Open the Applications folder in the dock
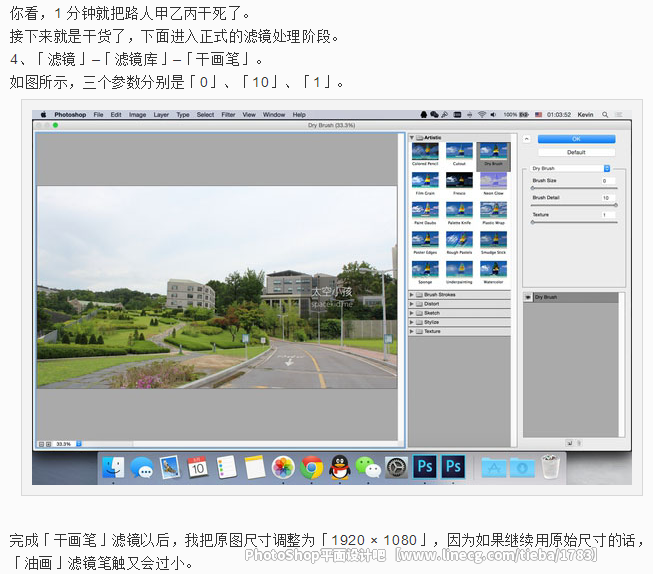 [494, 468]
